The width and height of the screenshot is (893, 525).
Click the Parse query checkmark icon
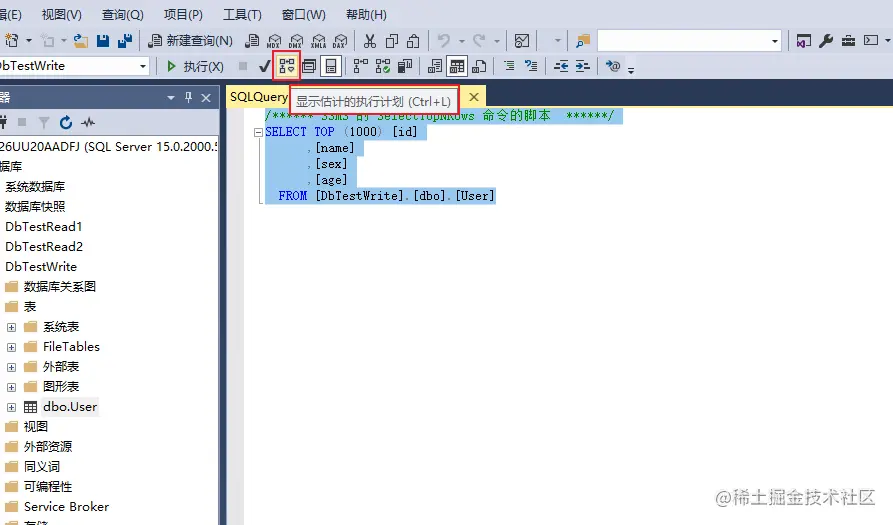point(264,67)
